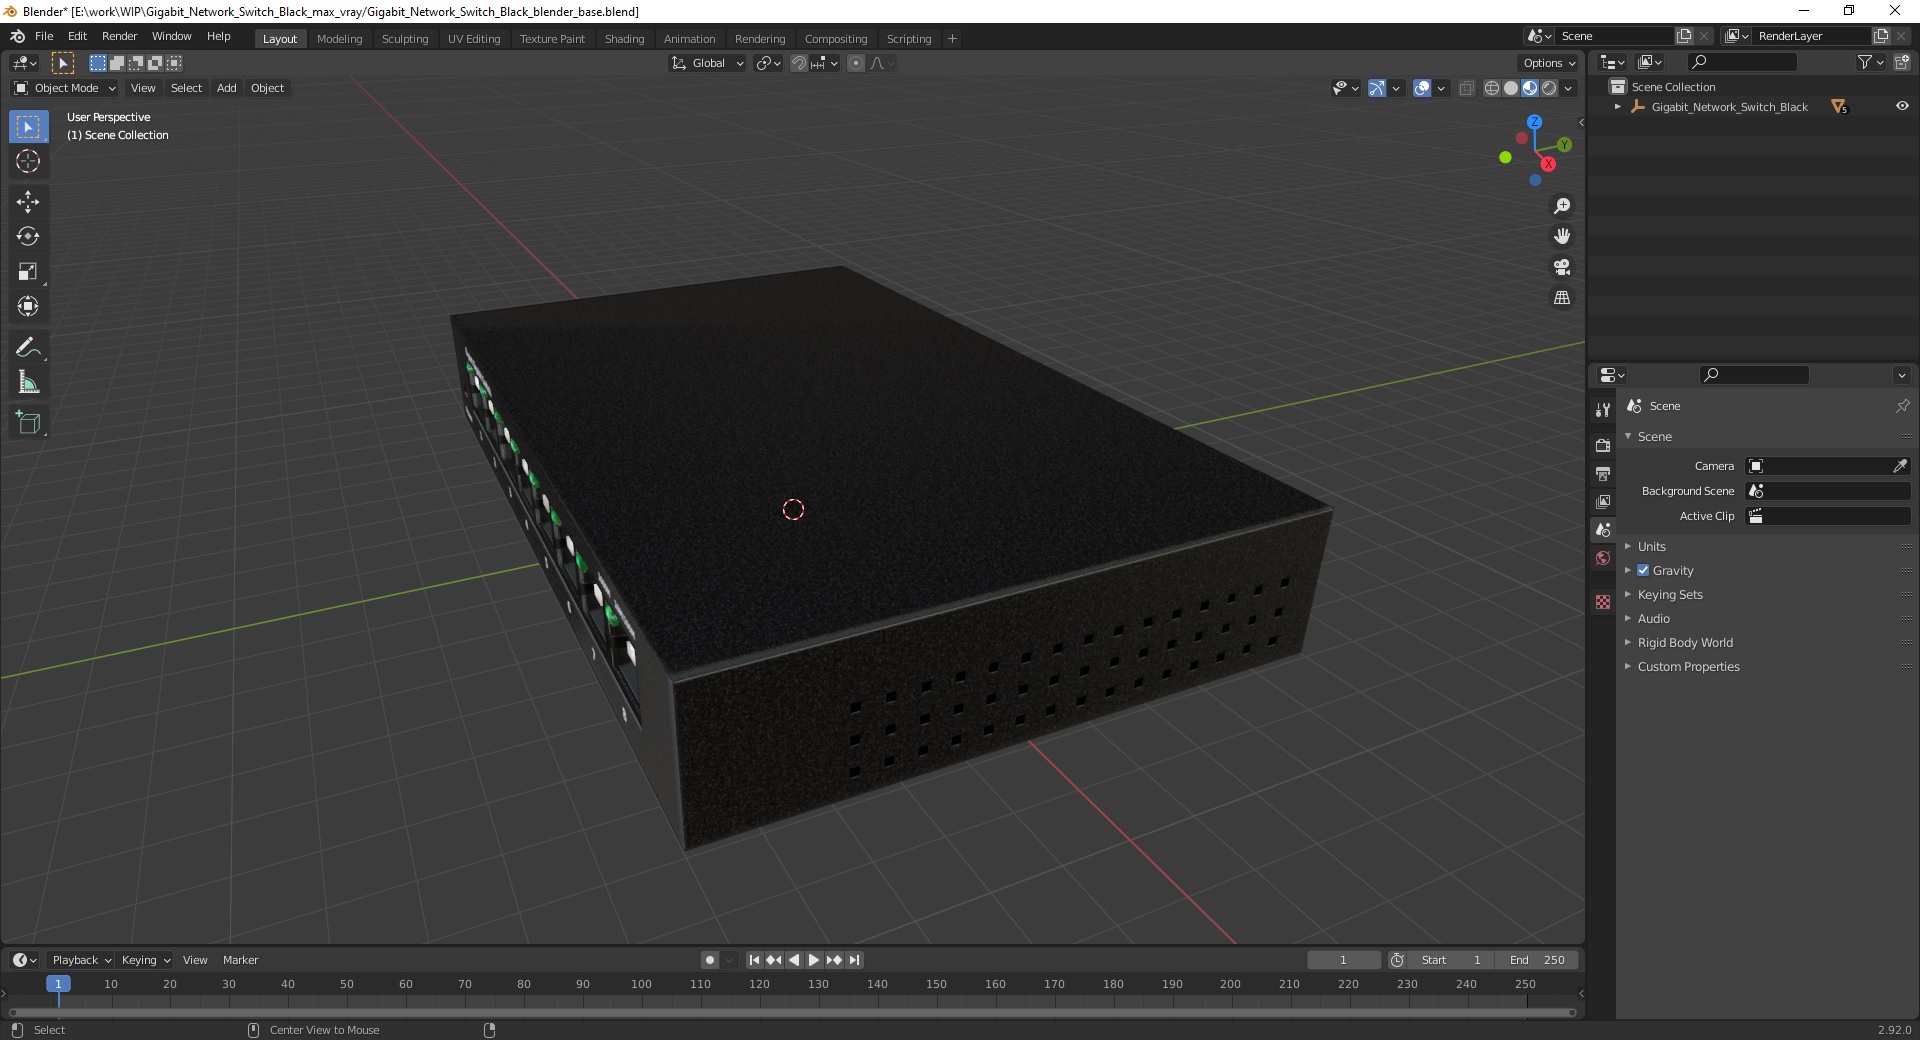This screenshot has width=1920, height=1040.
Task: Open the shading options dropdown arrow
Action: point(1568,88)
